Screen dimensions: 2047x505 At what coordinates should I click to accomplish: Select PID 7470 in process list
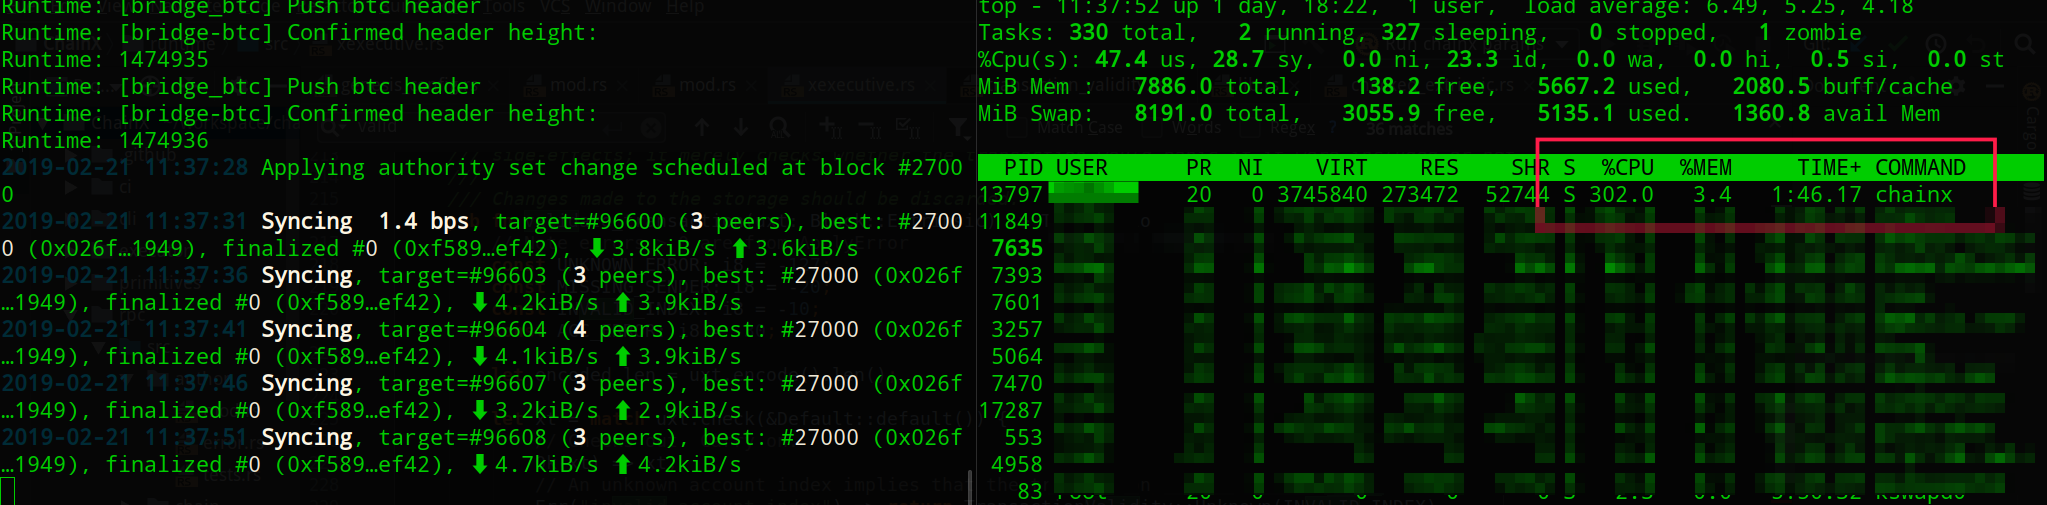point(1017,384)
